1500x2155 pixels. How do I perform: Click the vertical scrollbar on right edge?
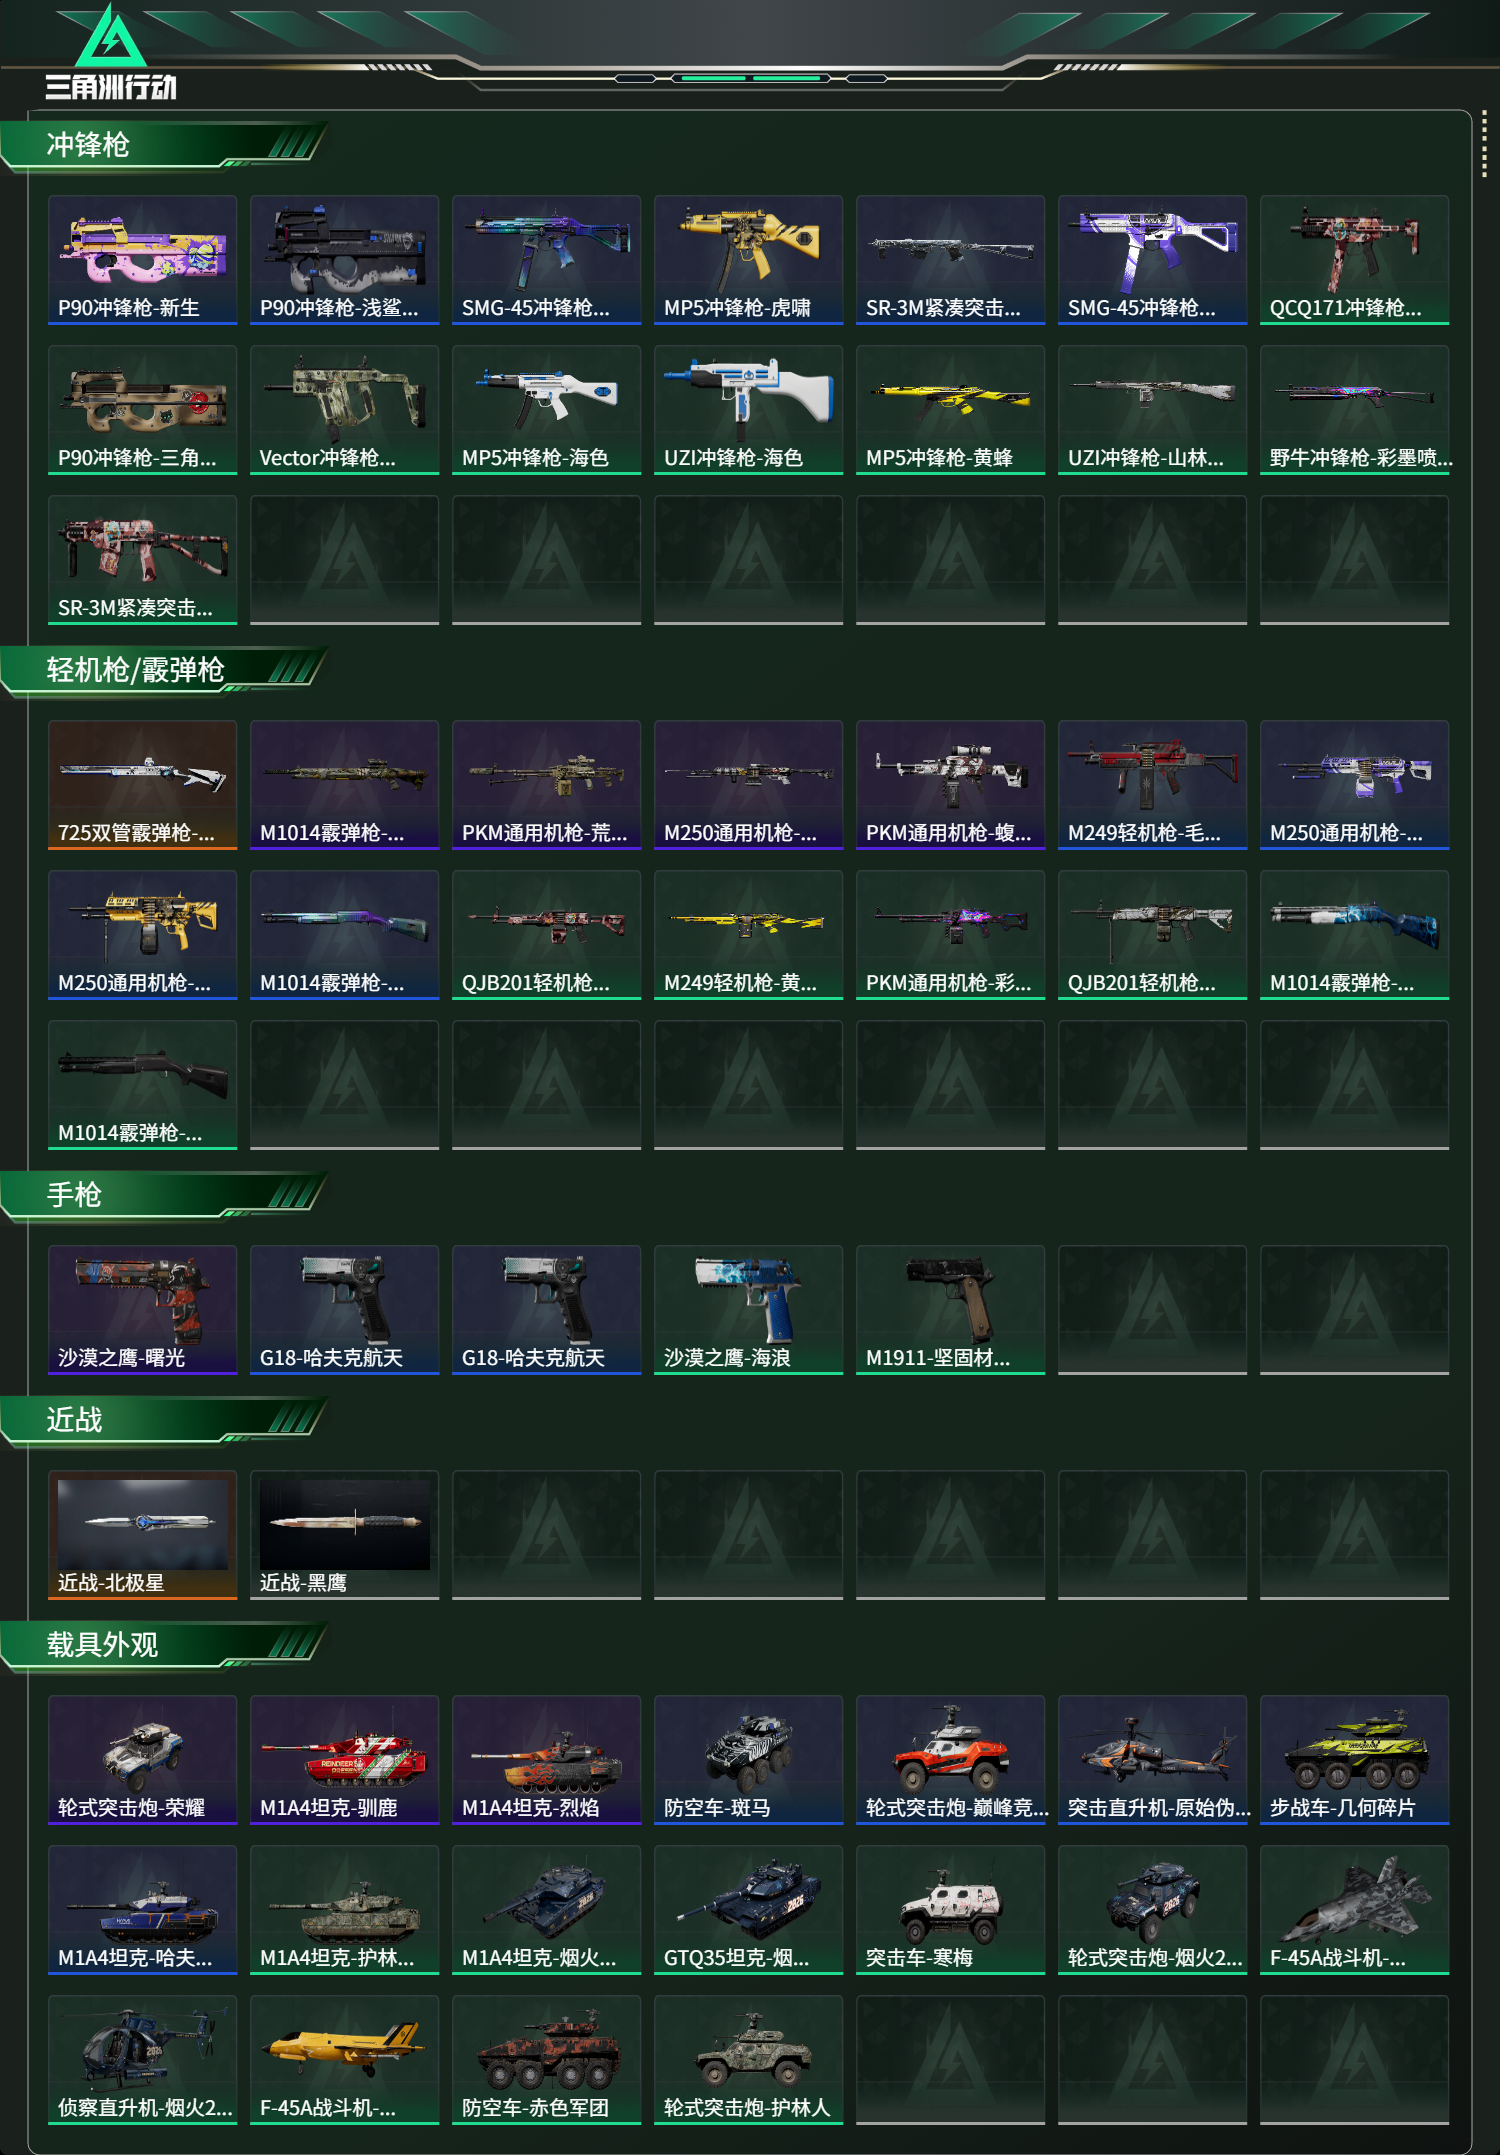coord(1484,147)
